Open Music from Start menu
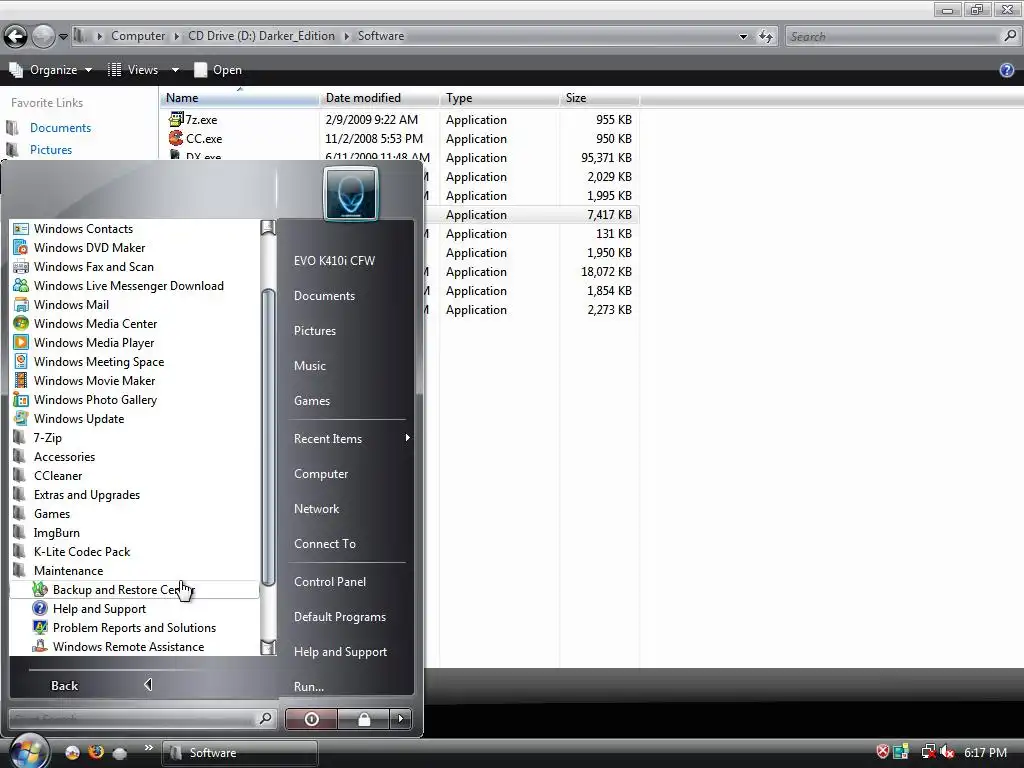This screenshot has width=1024, height=768. coord(310,366)
